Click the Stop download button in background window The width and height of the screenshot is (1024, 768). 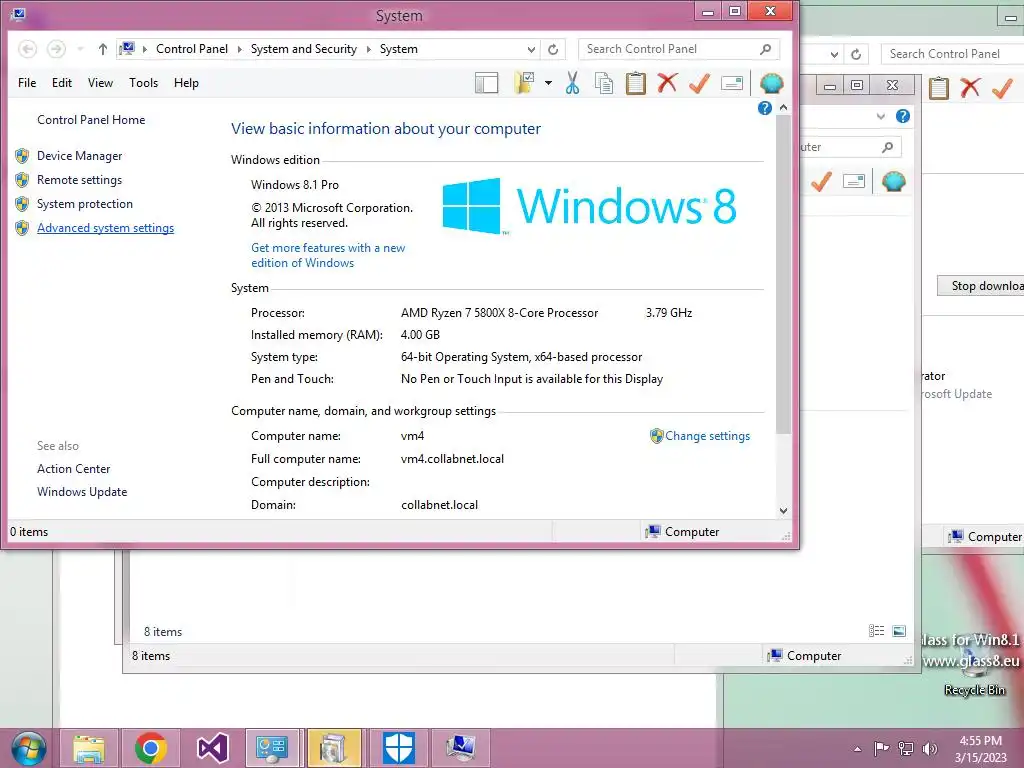coord(981,285)
